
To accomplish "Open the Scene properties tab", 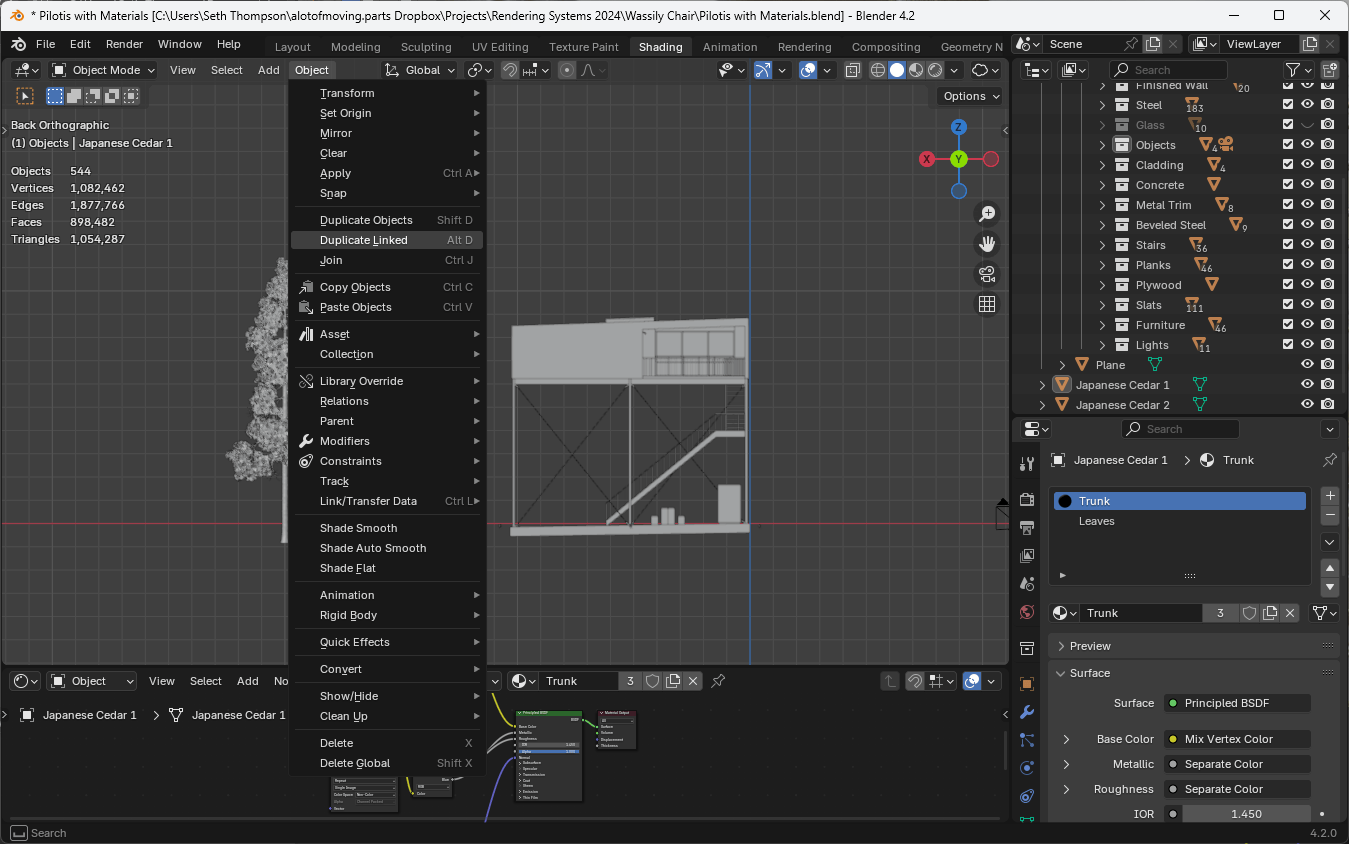I will click(x=1026, y=583).
